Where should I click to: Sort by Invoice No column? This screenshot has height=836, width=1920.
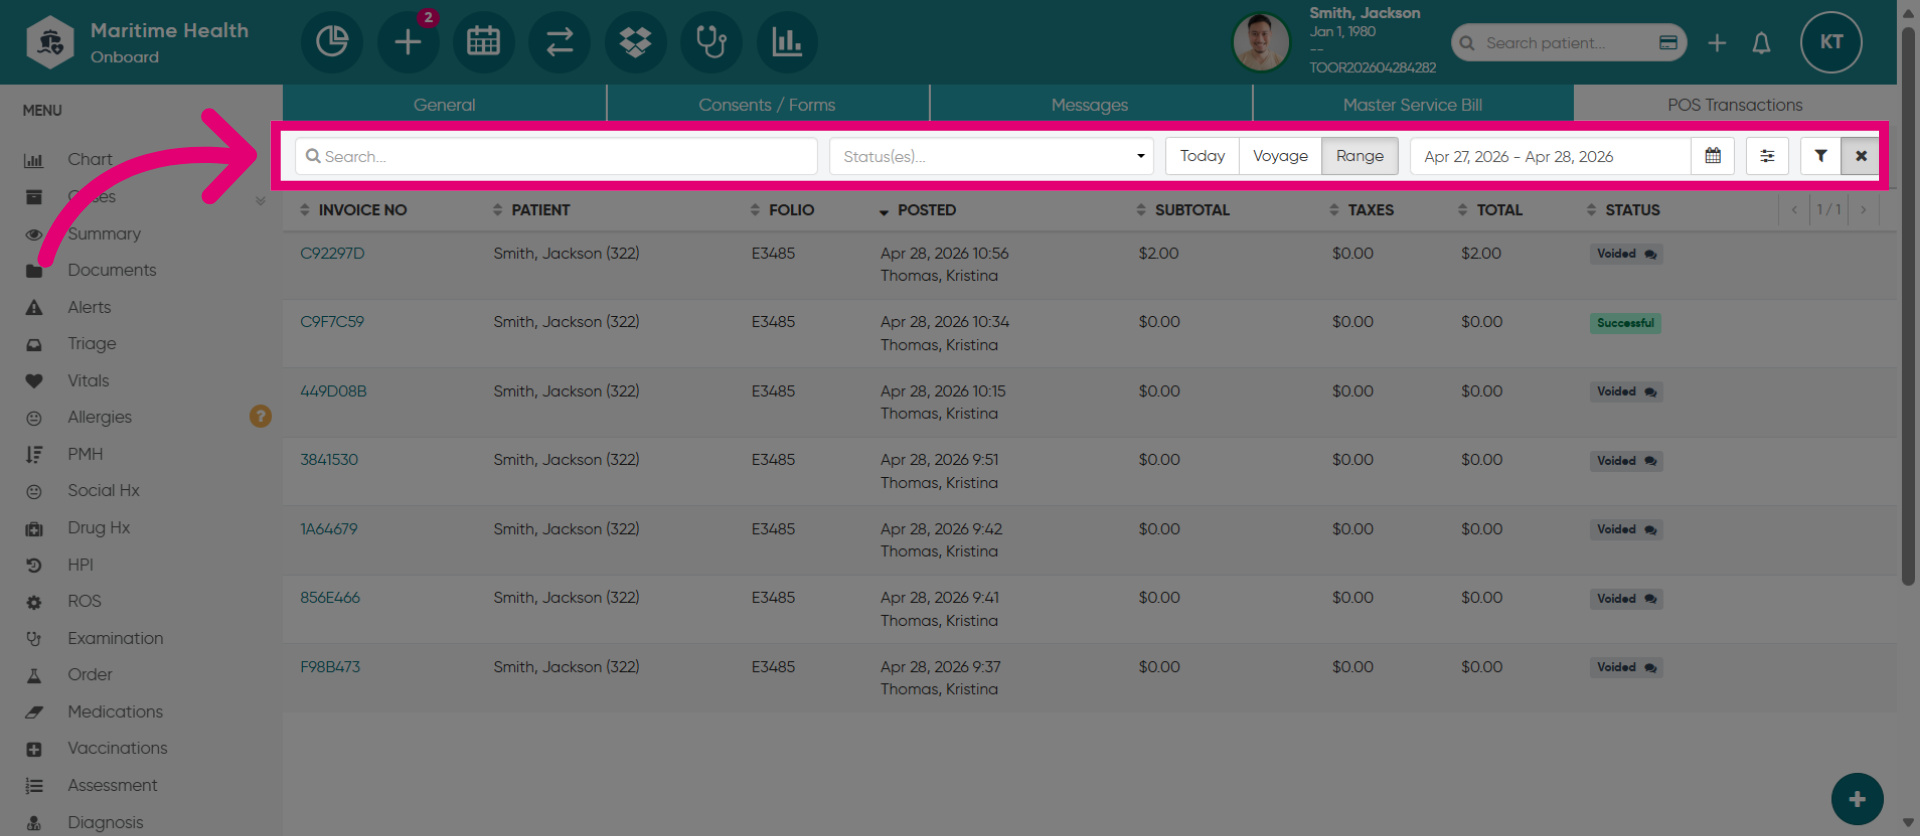pos(354,210)
